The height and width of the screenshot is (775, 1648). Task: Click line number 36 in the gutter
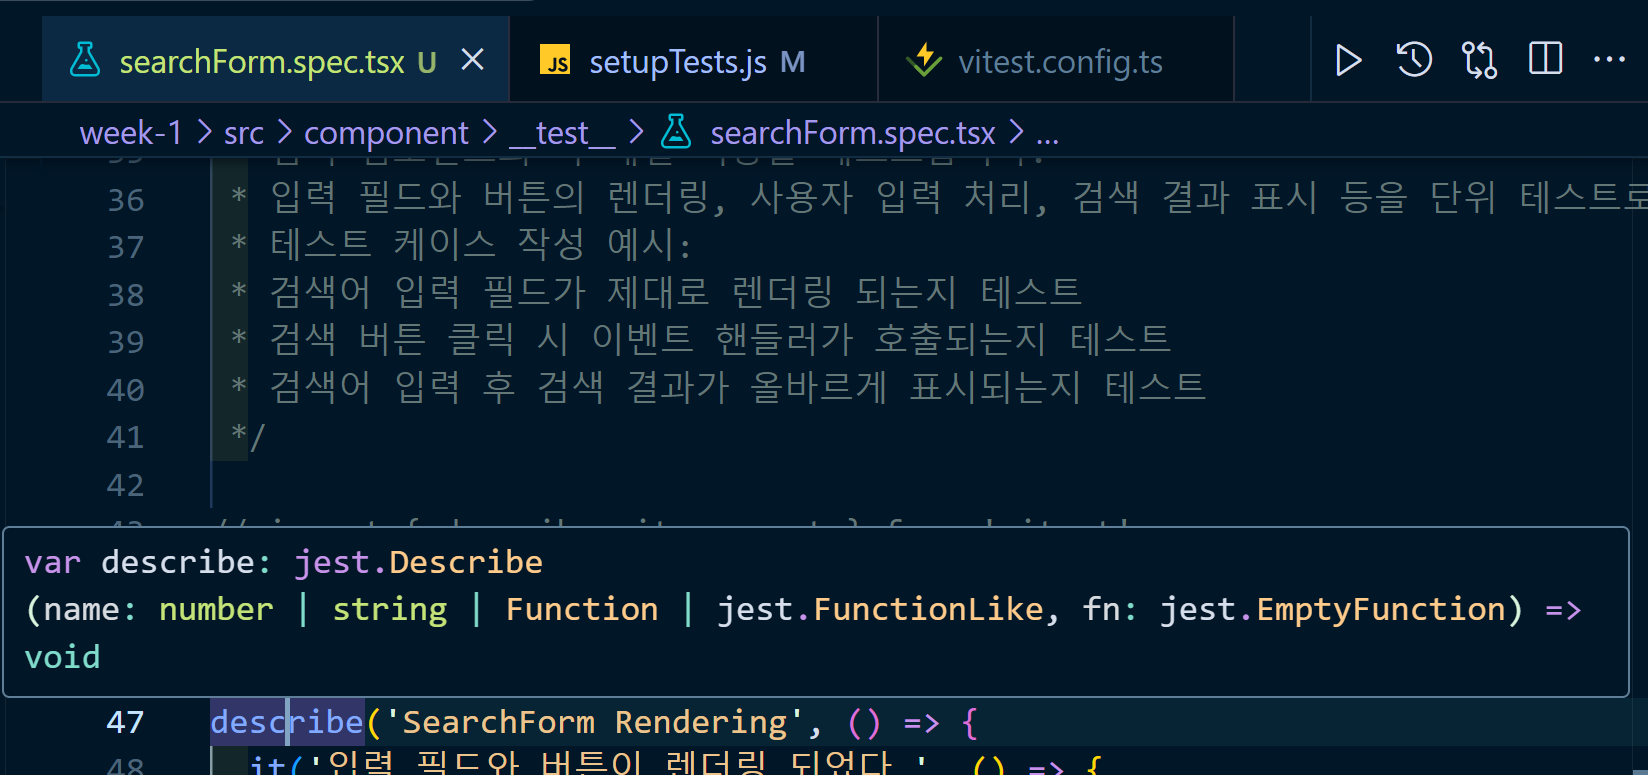(x=126, y=200)
